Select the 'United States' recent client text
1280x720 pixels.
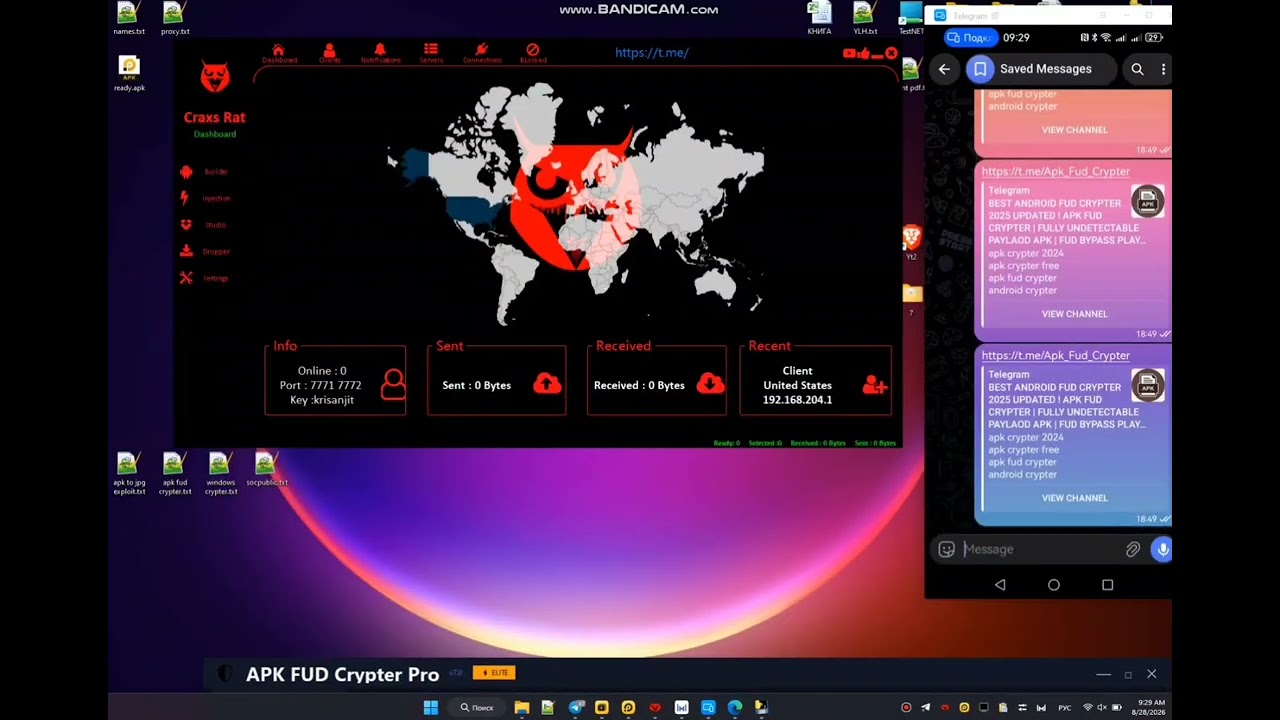tap(797, 385)
